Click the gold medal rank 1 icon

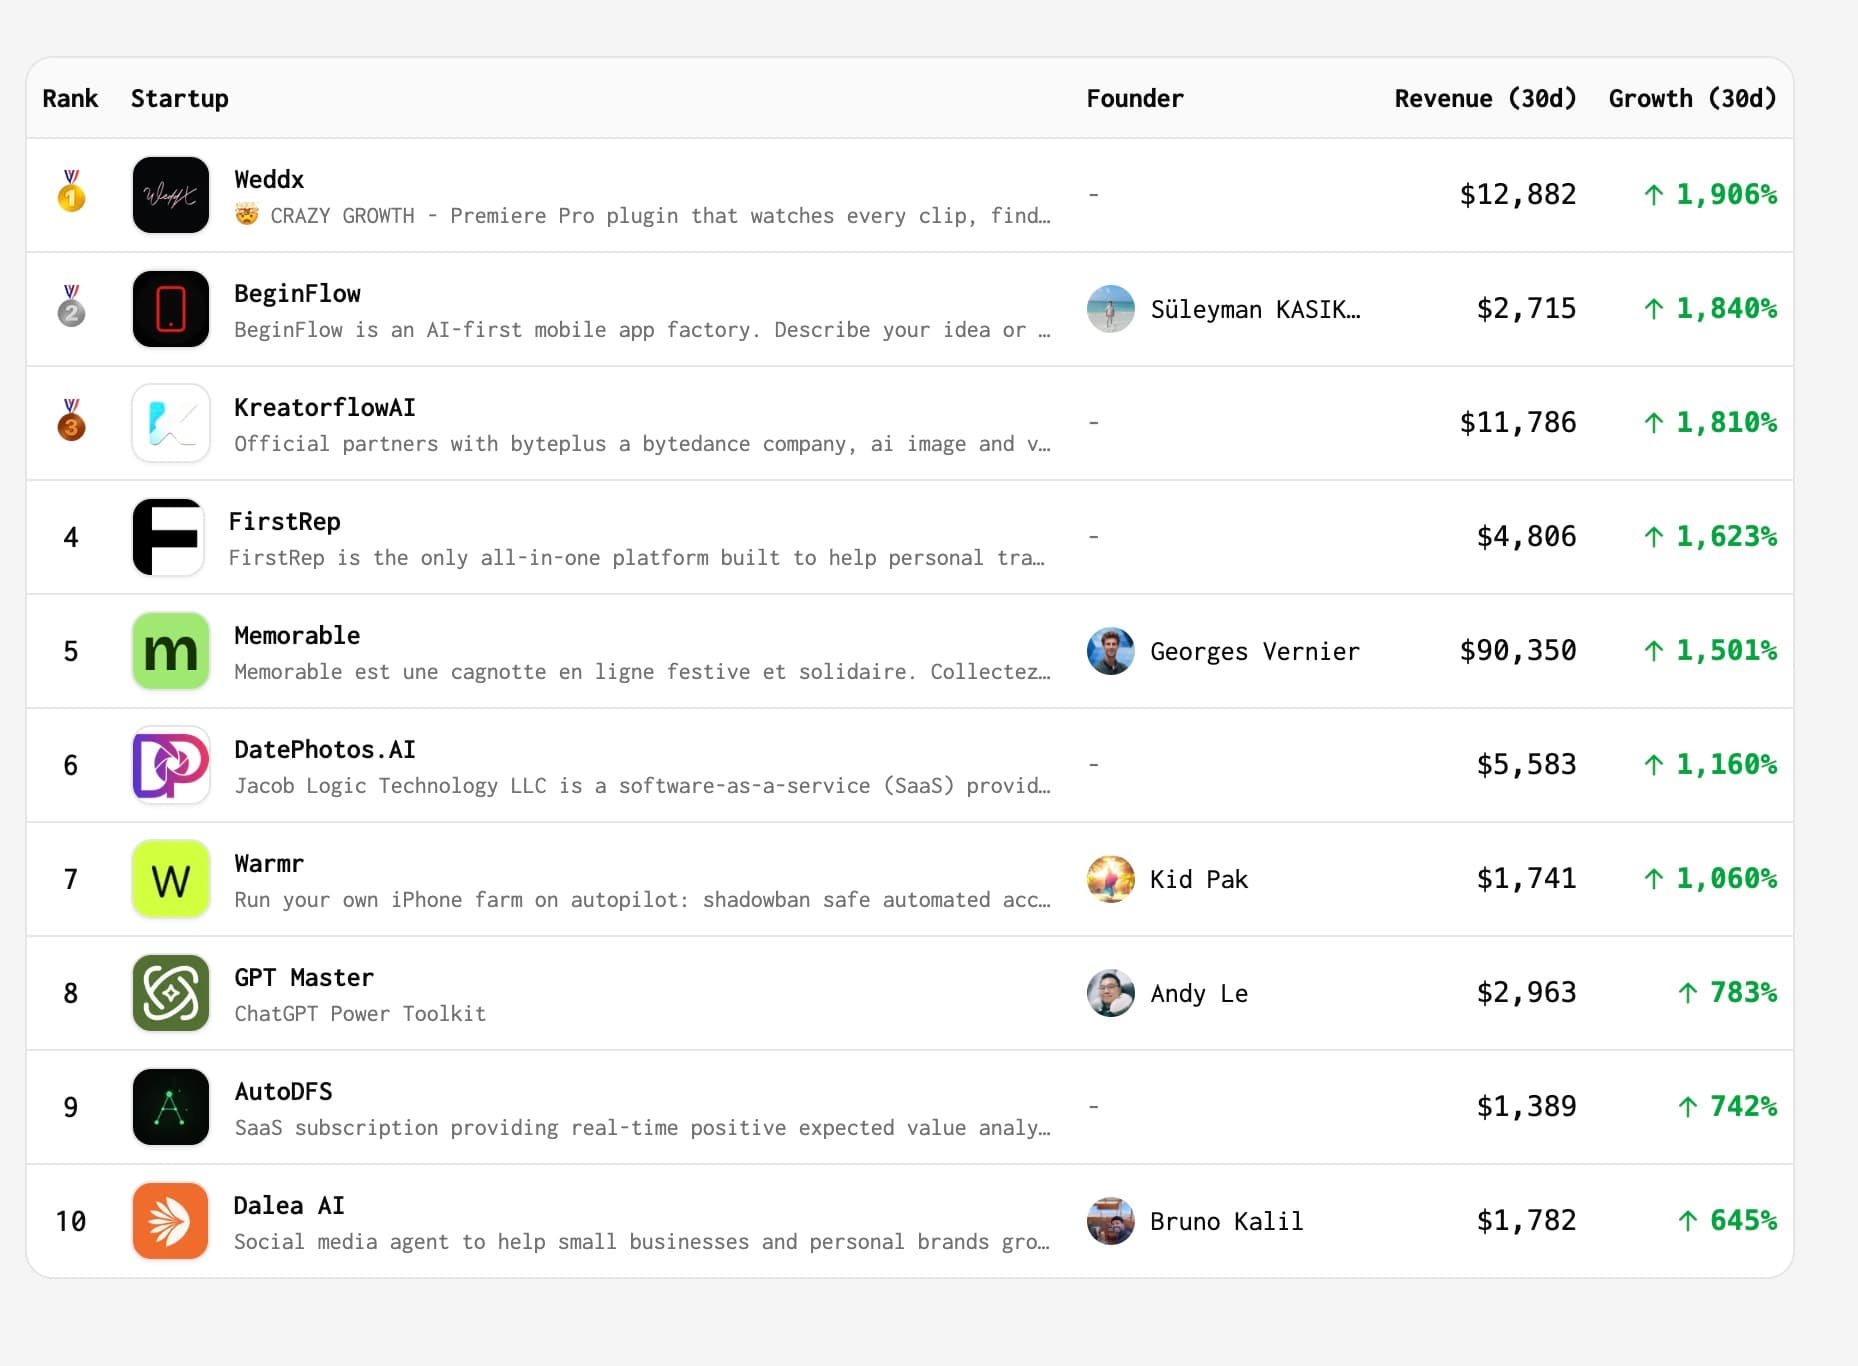click(71, 191)
